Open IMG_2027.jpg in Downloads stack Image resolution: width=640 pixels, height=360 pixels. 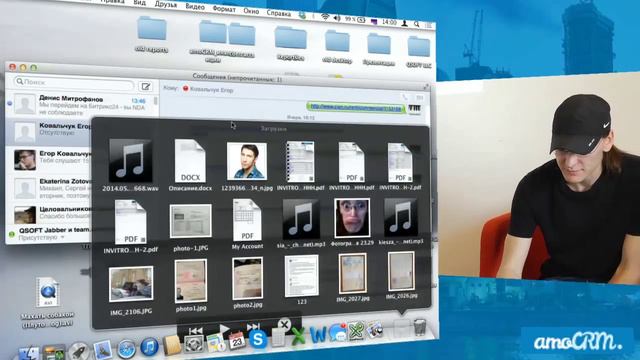tap(353, 277)
